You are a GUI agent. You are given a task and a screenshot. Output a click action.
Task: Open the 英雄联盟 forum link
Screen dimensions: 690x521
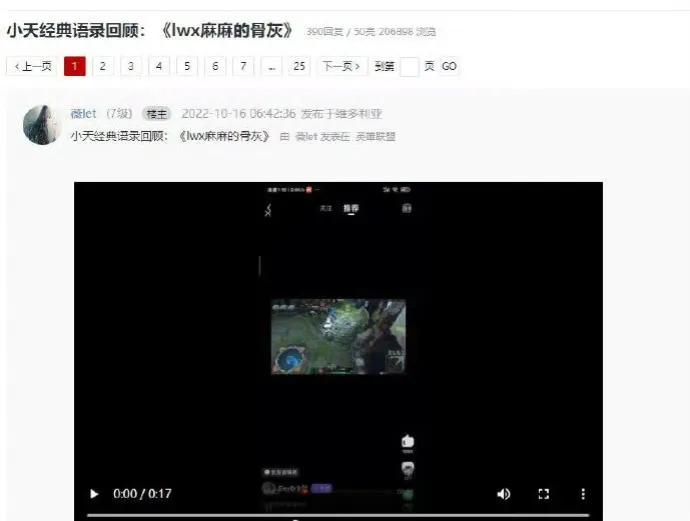tap(375, 137)
